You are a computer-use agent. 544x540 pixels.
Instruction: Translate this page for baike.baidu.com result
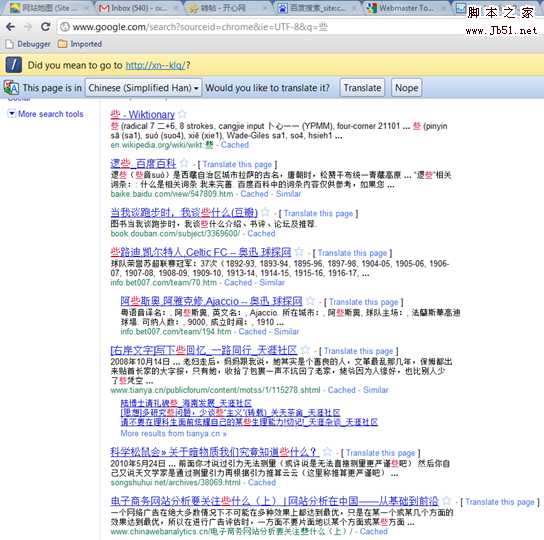click(237, 164)
